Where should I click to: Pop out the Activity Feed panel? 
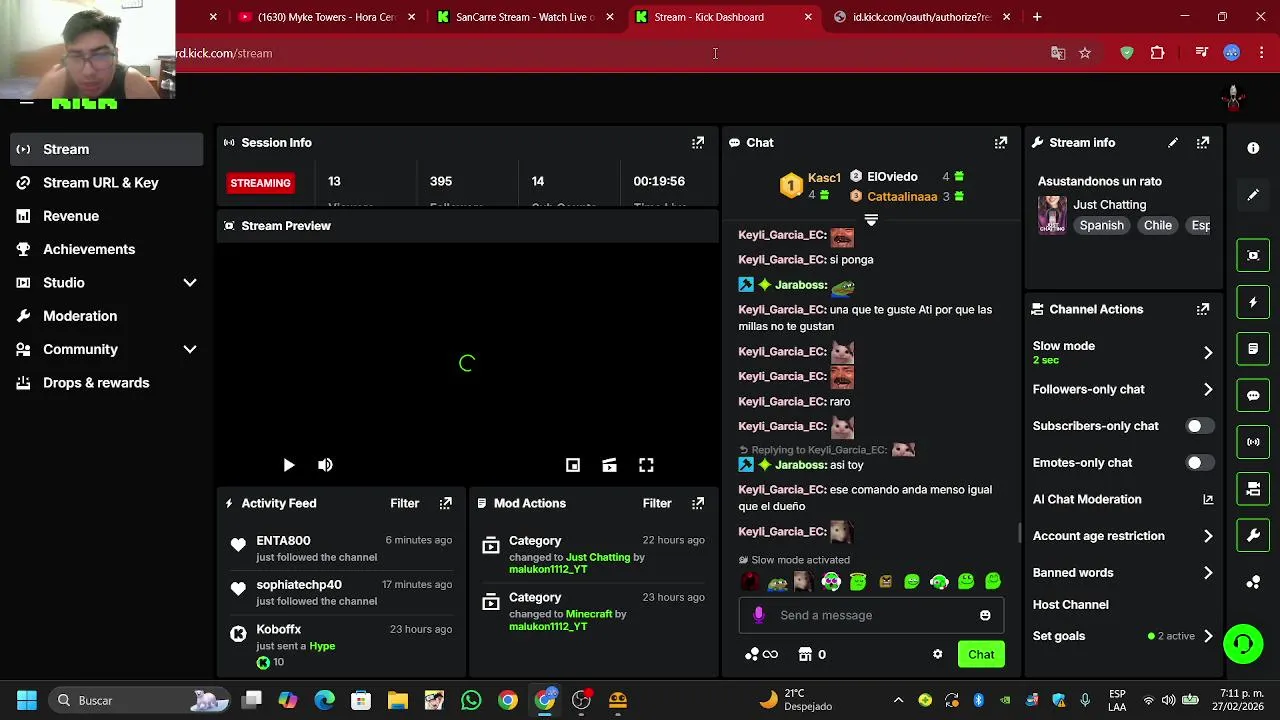click(446, 503)
